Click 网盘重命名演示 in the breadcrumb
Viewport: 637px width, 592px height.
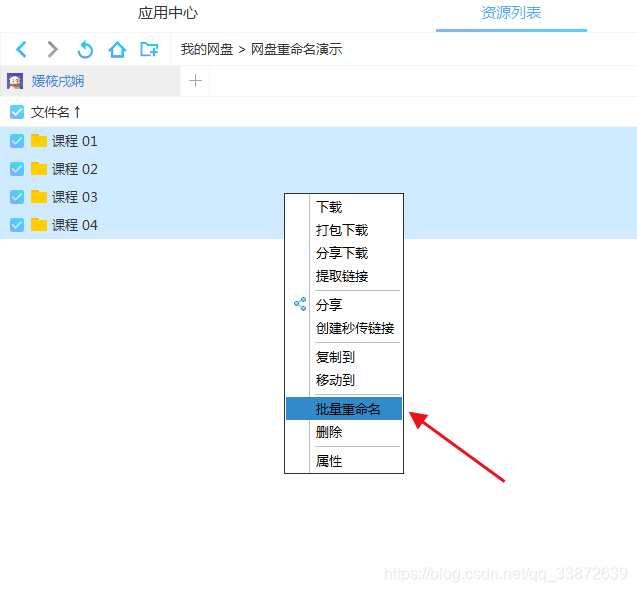297,50
